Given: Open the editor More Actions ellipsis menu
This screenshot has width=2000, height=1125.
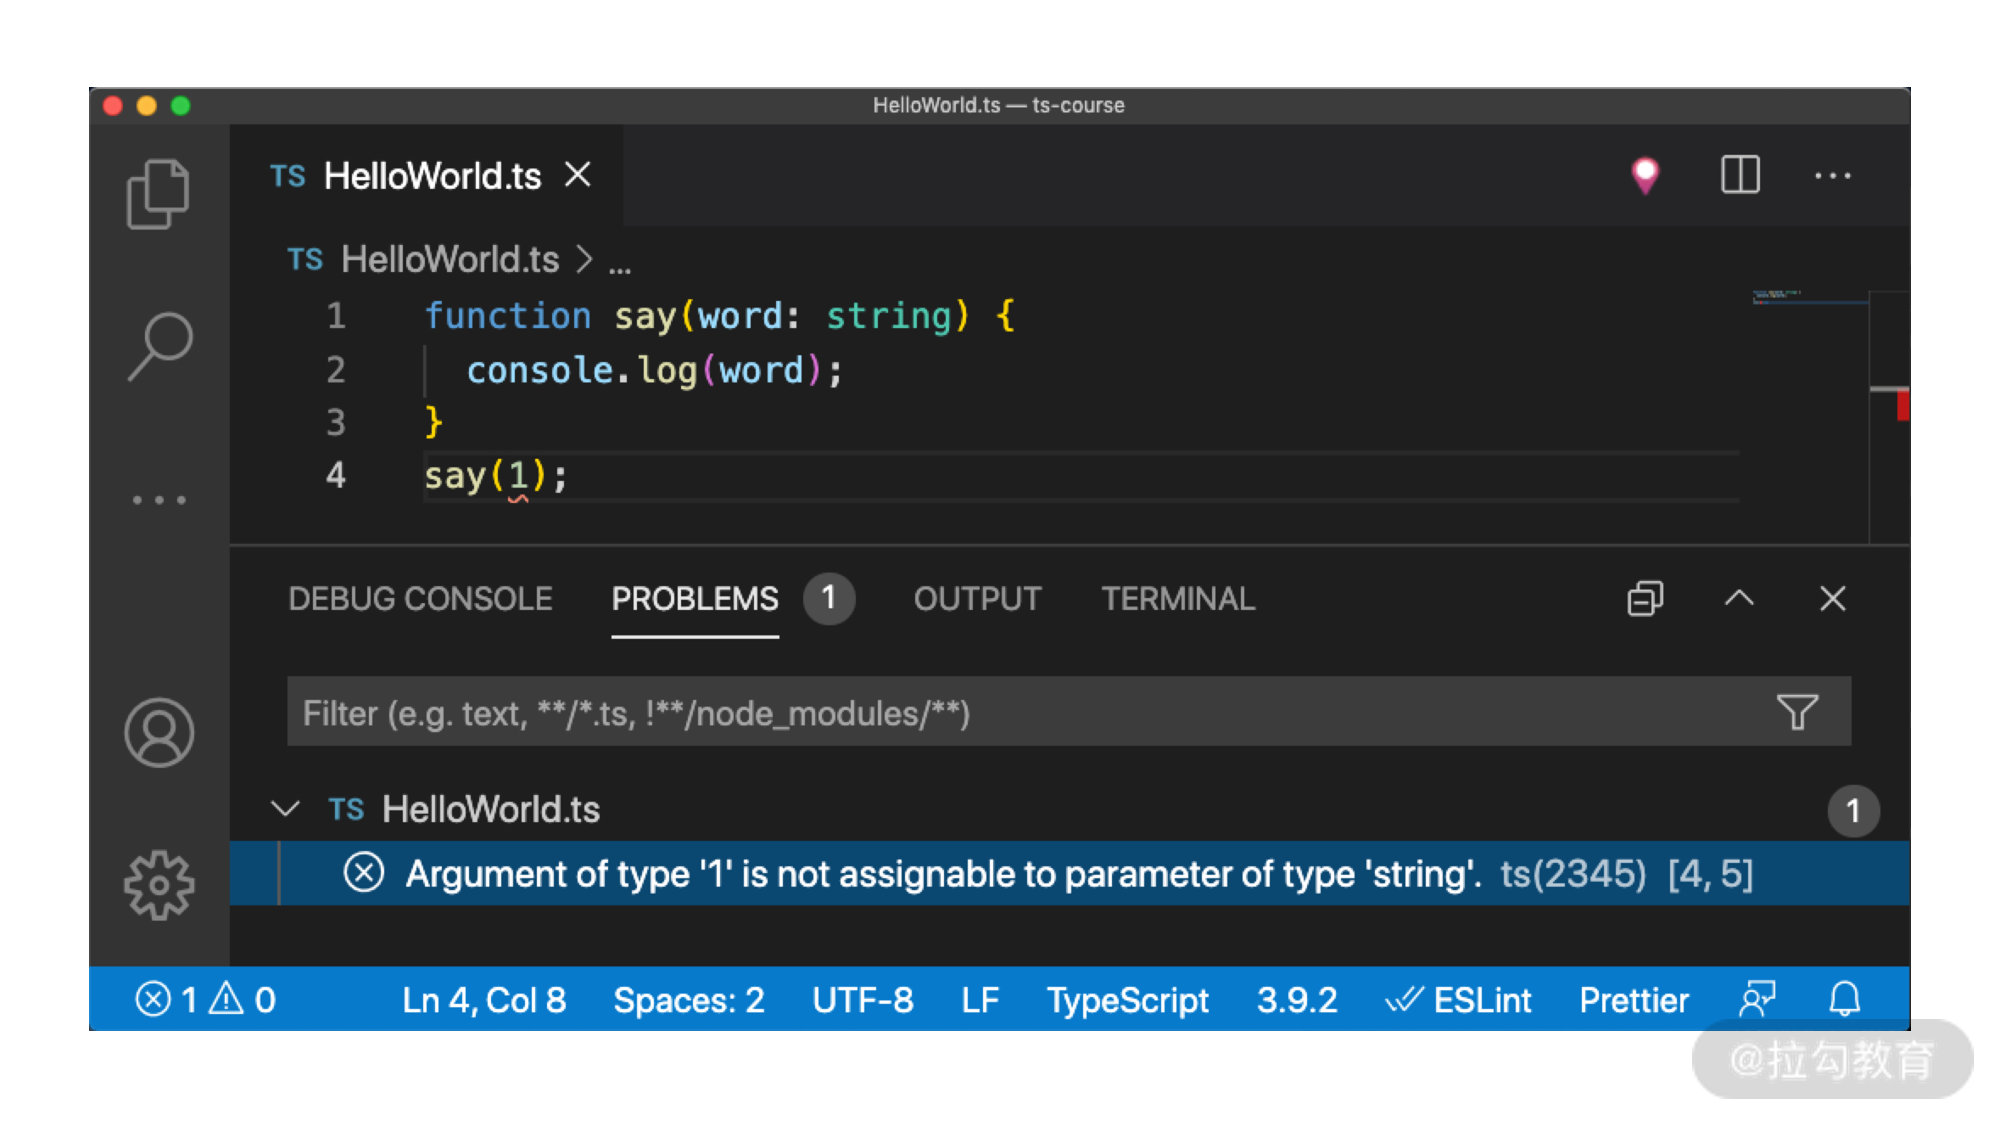Looking at the screenshot, I should point(1832,176).
